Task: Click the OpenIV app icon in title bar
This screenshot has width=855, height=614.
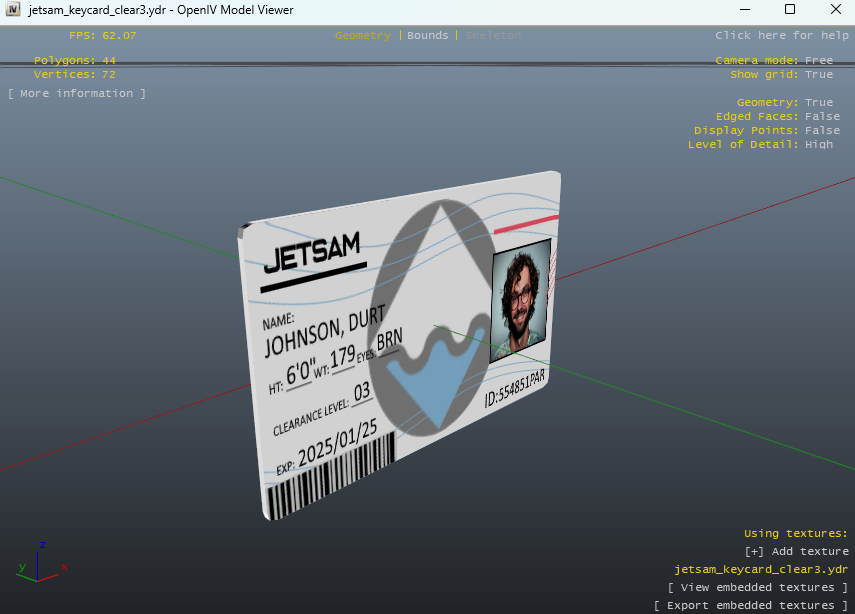Action: click(13, 10)
